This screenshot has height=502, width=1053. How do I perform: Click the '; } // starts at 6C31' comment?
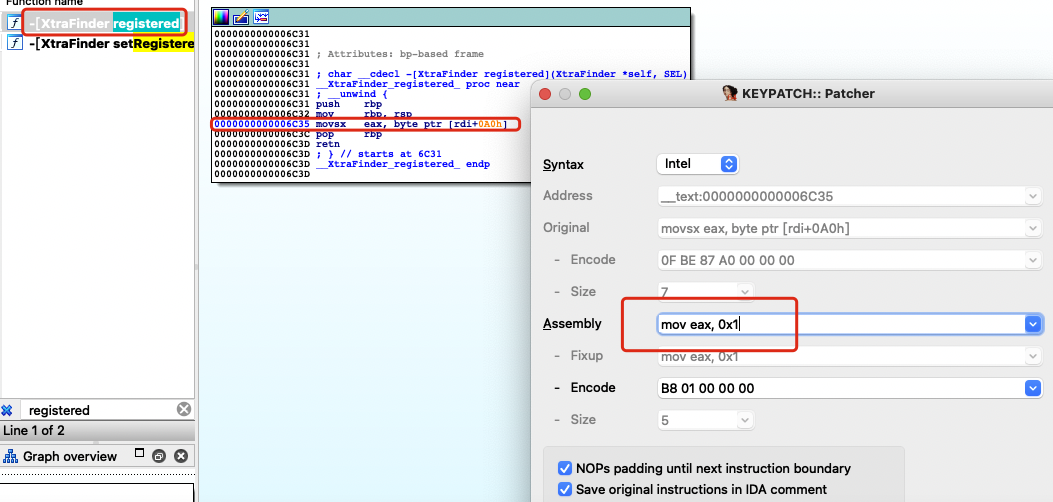tap(378, 154)
